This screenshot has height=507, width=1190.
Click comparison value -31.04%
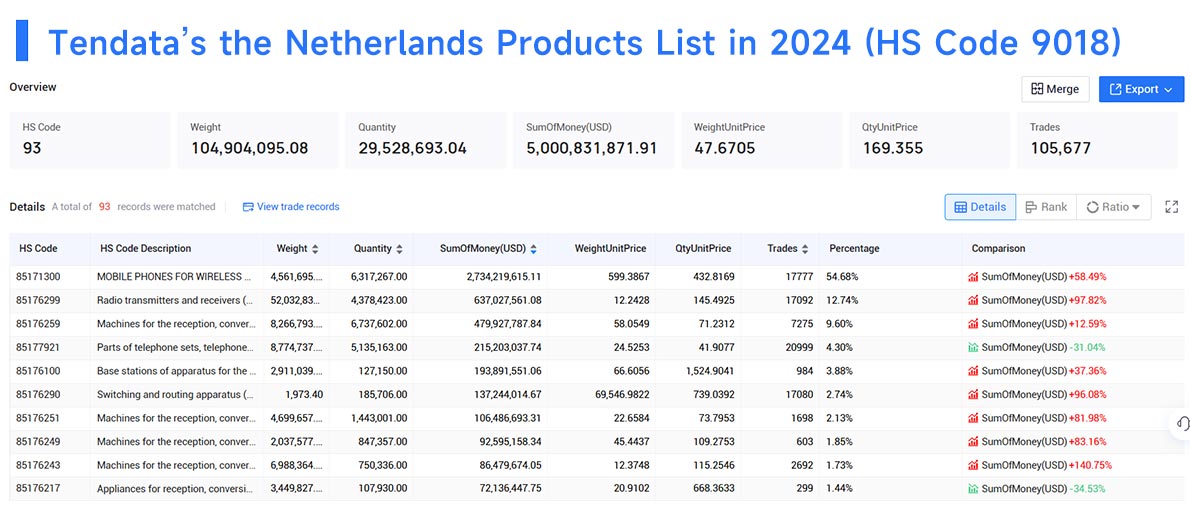[x=1087, y=348]
